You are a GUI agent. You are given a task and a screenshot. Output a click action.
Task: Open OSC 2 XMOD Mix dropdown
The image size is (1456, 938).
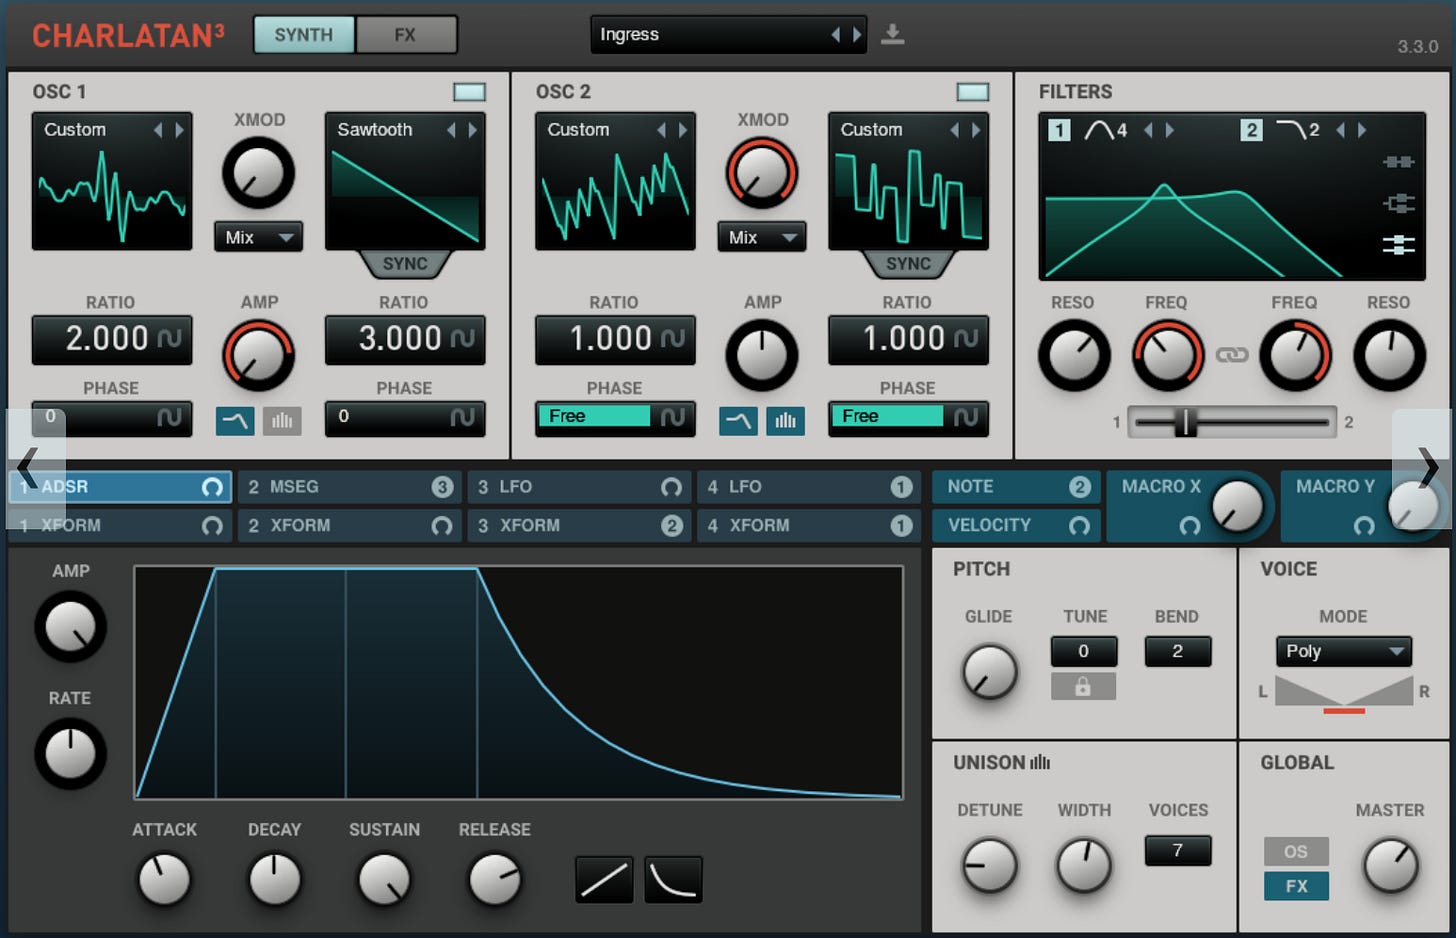pyautogui.click(x=761, y=237)
